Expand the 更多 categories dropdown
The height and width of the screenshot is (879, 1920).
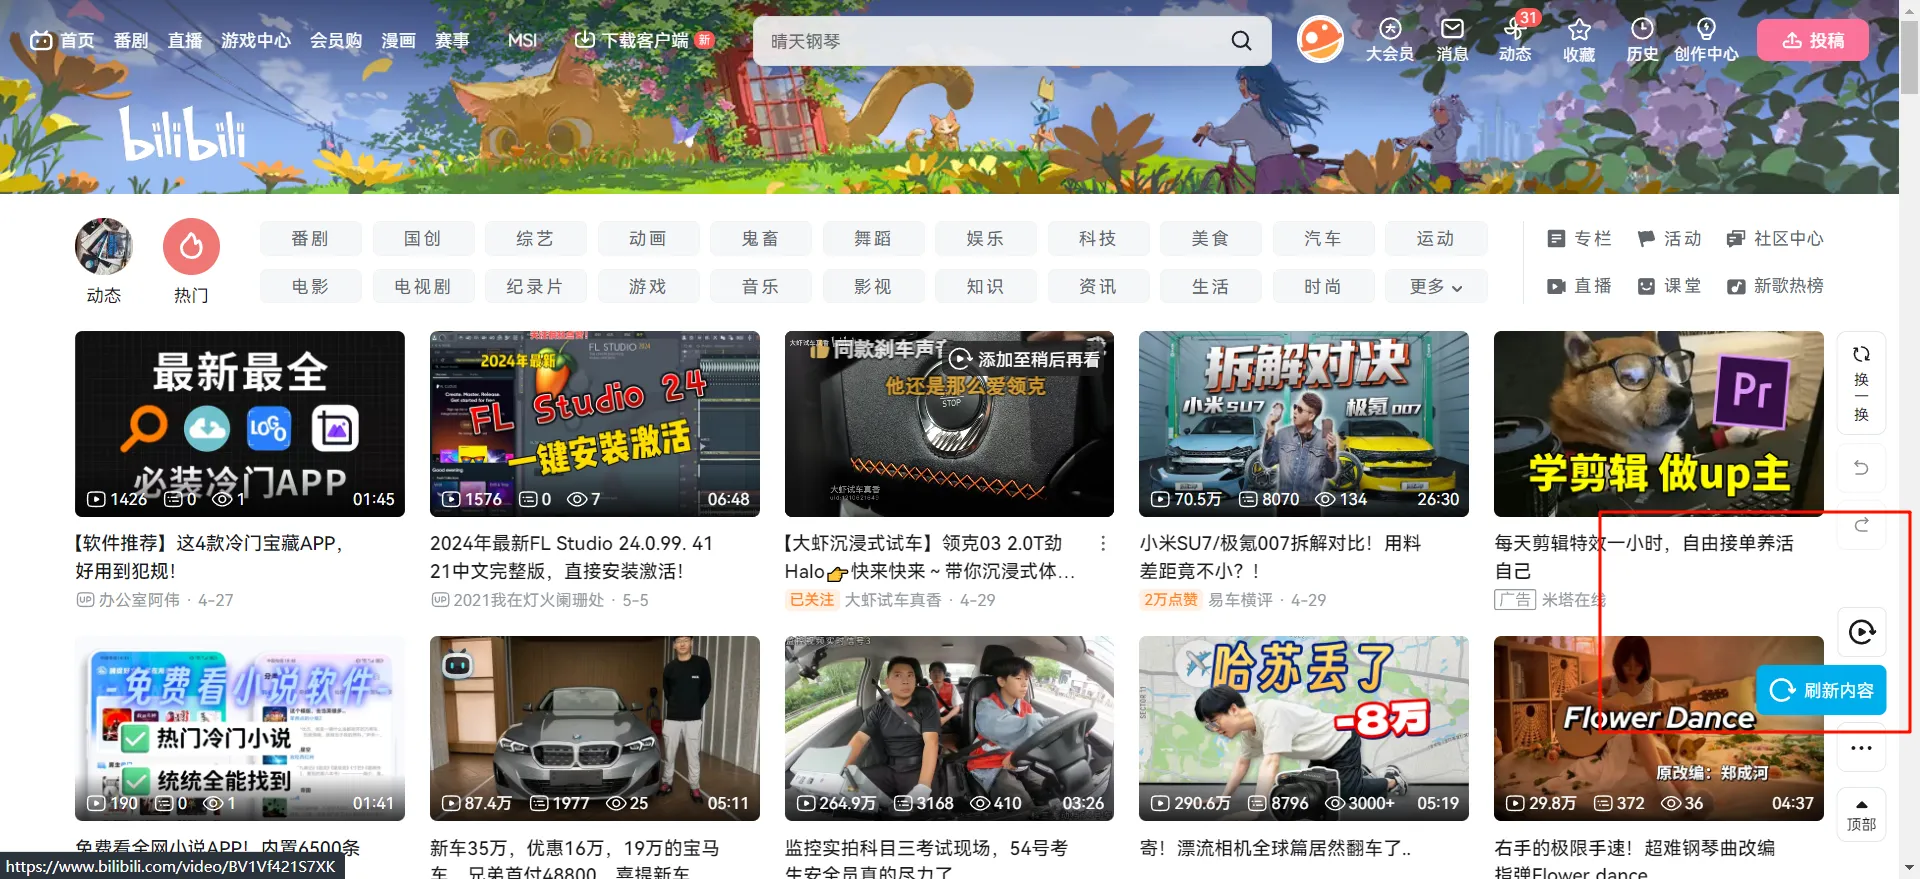(x=1435, y=287)
